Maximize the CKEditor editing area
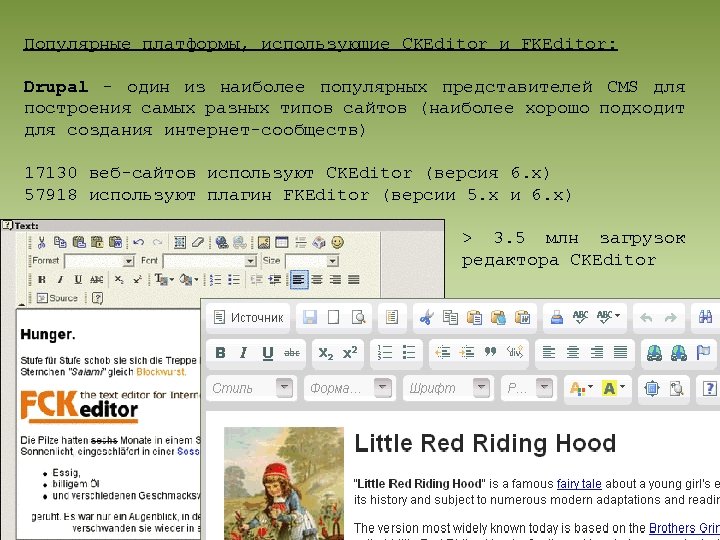 click(x=652, y=388)
